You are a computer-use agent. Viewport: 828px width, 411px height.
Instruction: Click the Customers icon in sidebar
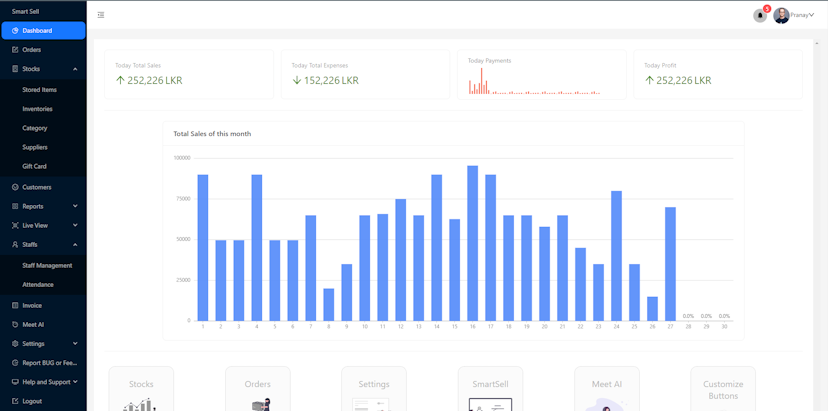coord(15,187)
